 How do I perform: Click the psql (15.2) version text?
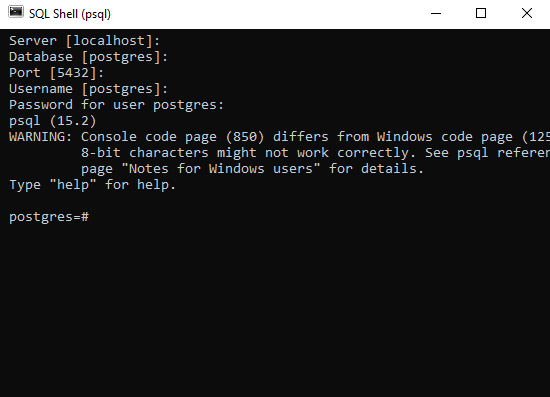click(53, 121)
